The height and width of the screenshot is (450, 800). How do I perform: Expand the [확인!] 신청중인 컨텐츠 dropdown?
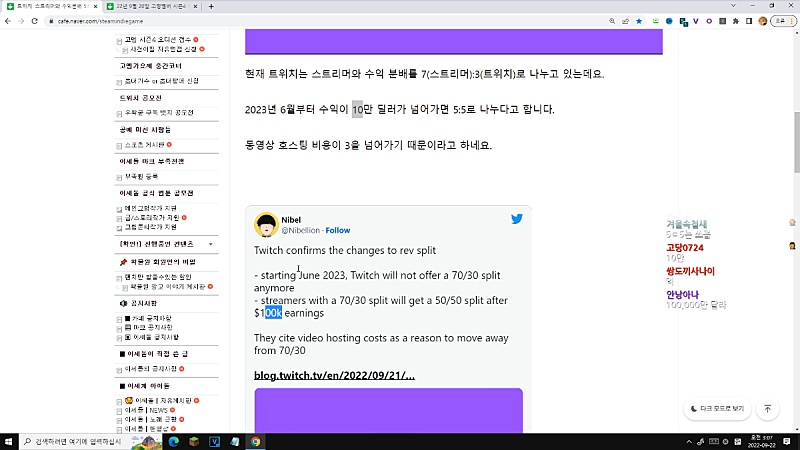(x=210, y=244)
